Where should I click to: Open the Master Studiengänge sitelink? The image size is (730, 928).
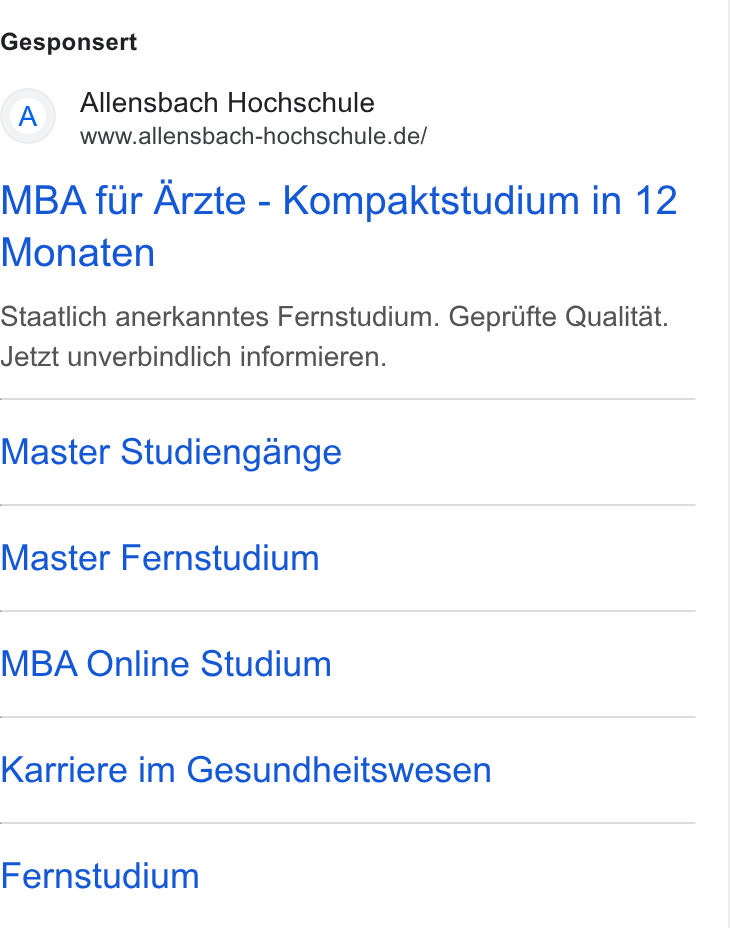(x=171, y=452)
